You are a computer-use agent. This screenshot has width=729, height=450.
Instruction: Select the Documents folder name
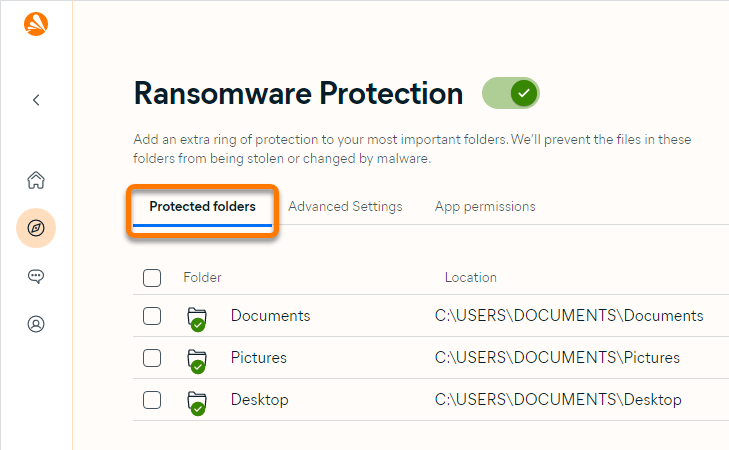(x=270, y=316)
